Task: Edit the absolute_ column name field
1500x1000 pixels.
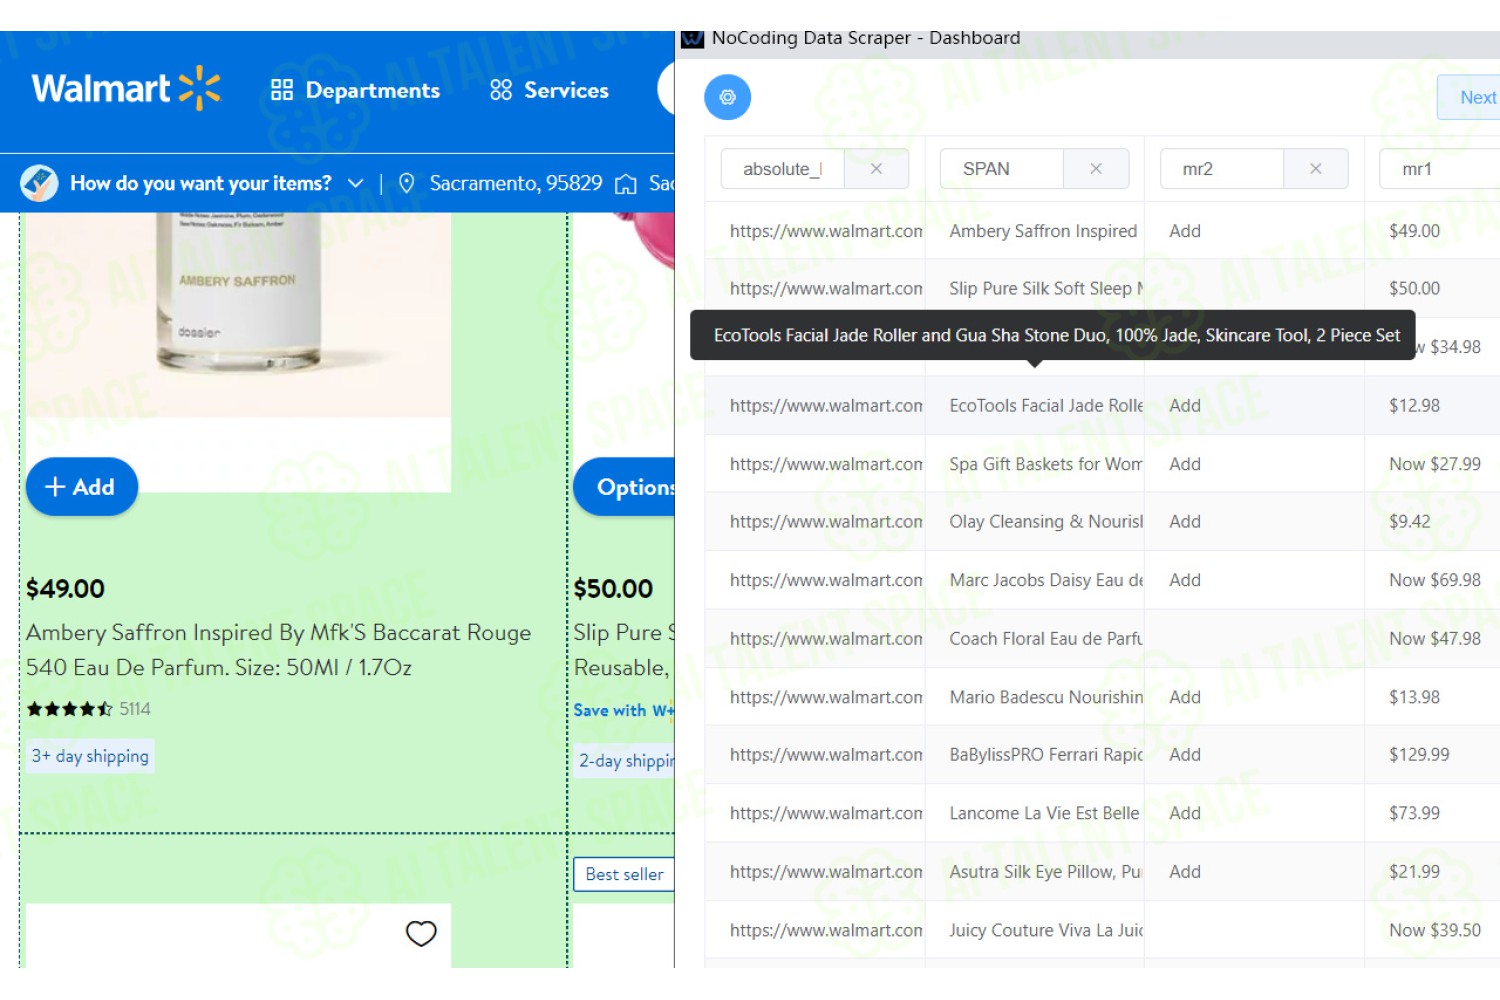Action: coord(783,169)
